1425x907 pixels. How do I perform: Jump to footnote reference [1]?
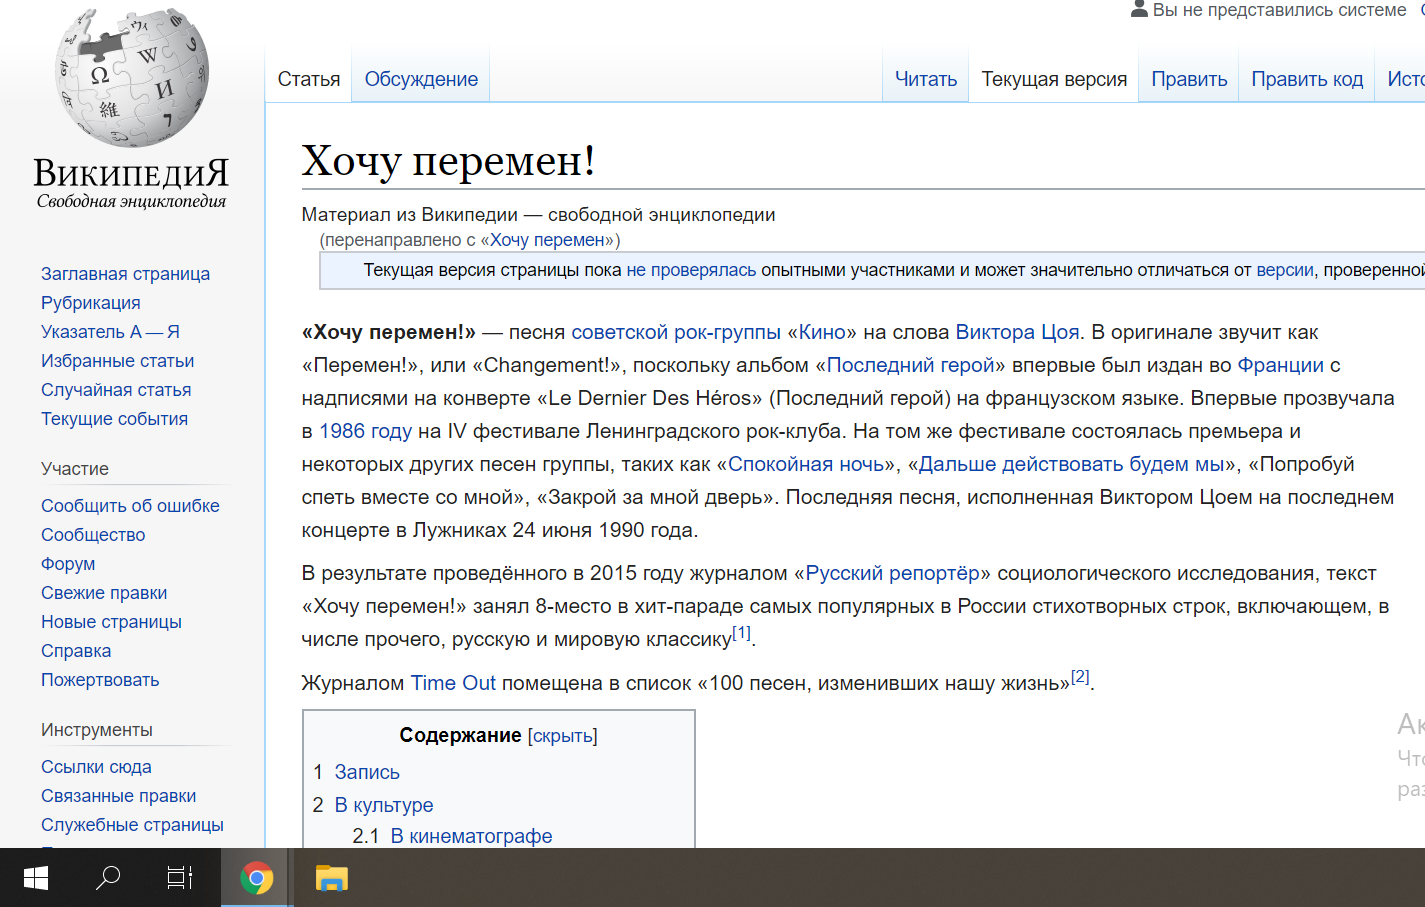coord(741,633)
